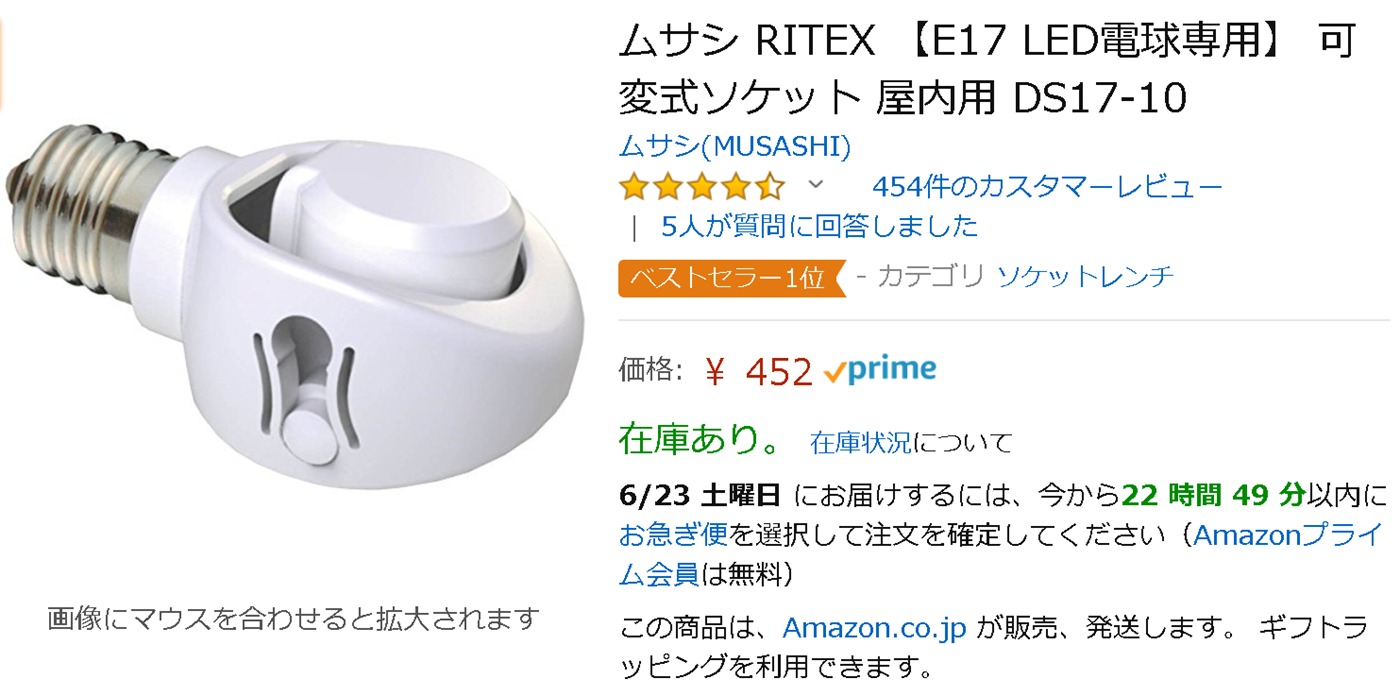Screen dimensions: 1400x696
Task: Open the ムサシ(MUSASHI) brand link
Action: tap(735, 147)
